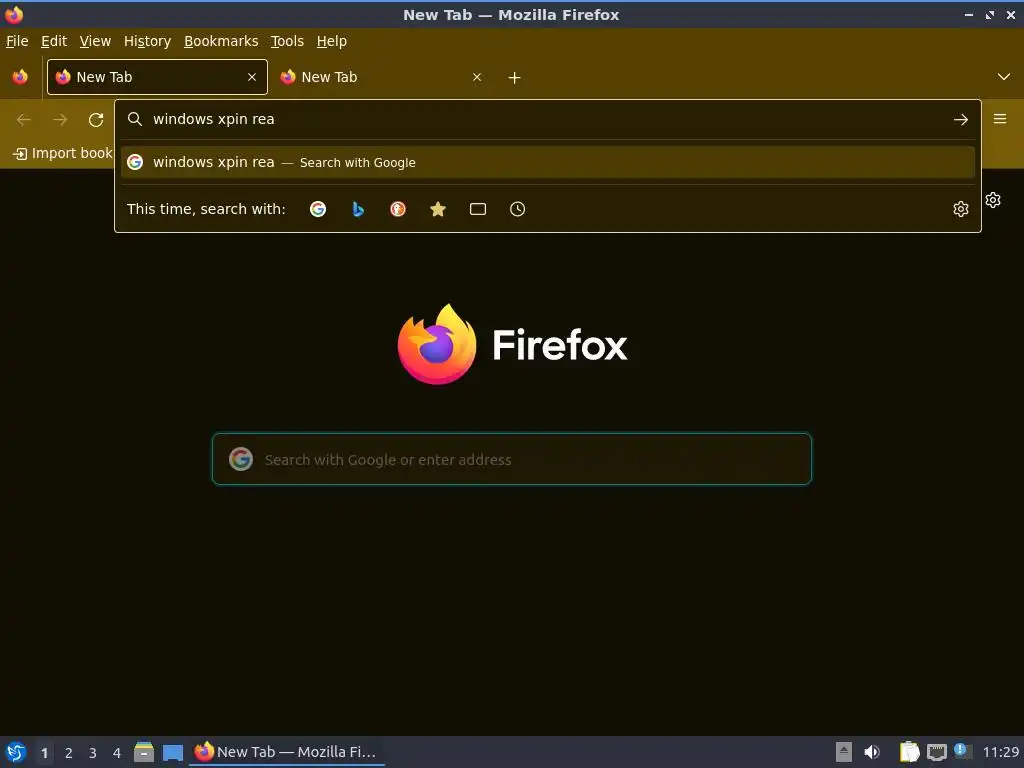The image size is (1024, 768).
Task: Open new tab page customize gear
Action: pos(993,200)
